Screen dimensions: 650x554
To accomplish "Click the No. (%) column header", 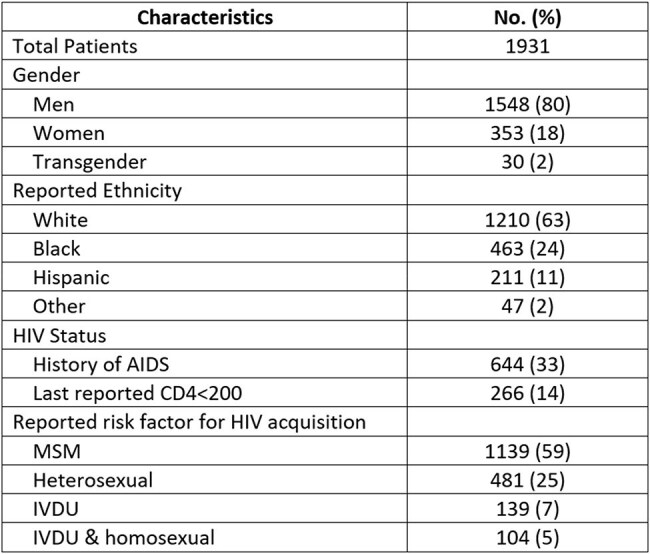I will (528, 17).
